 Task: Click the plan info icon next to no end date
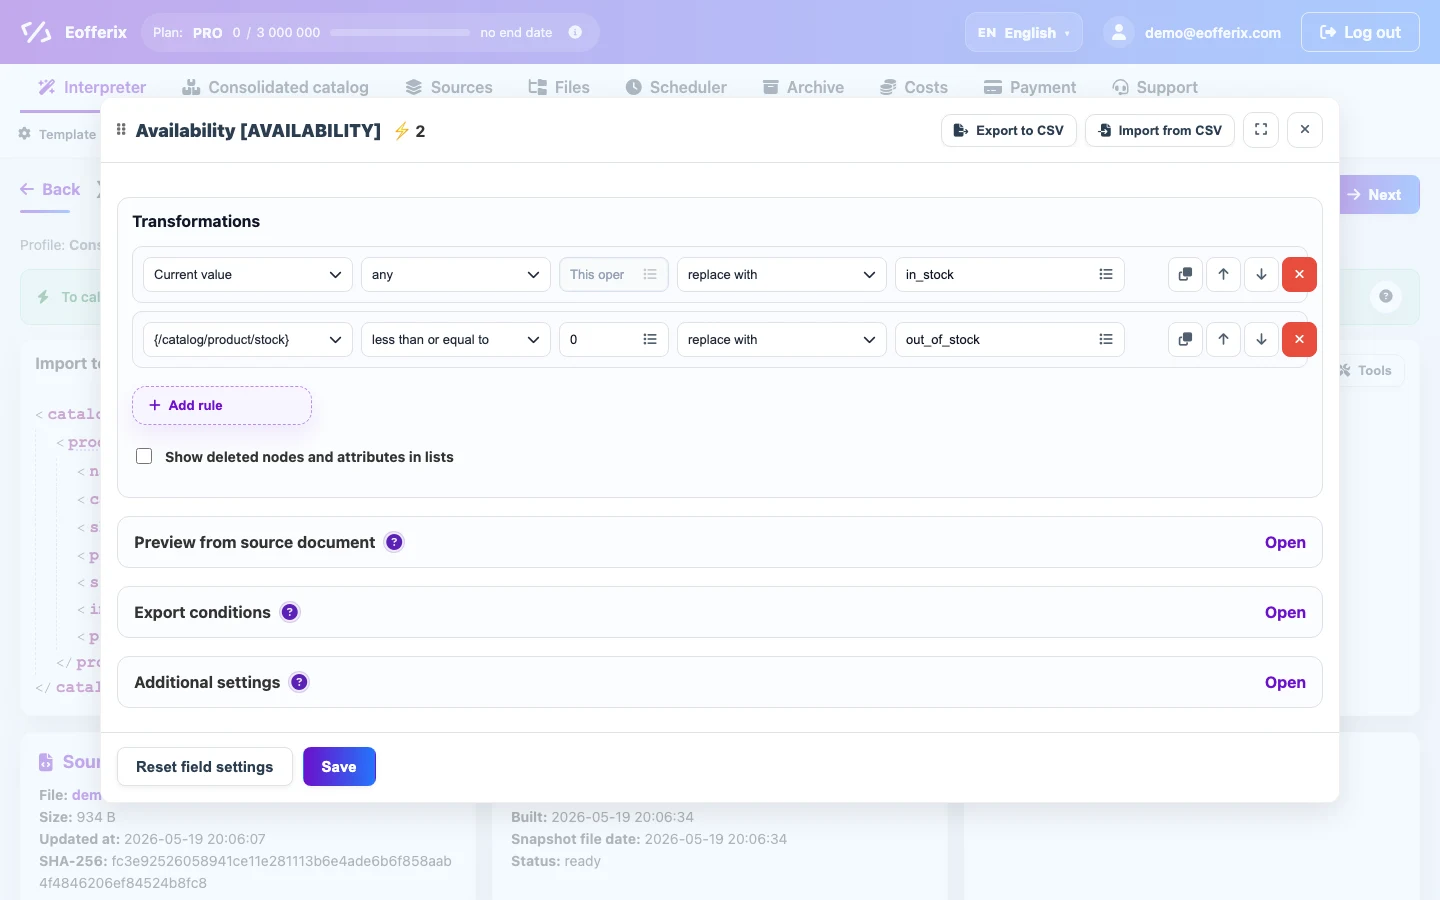pyautogui.click(x=575, y=32)
